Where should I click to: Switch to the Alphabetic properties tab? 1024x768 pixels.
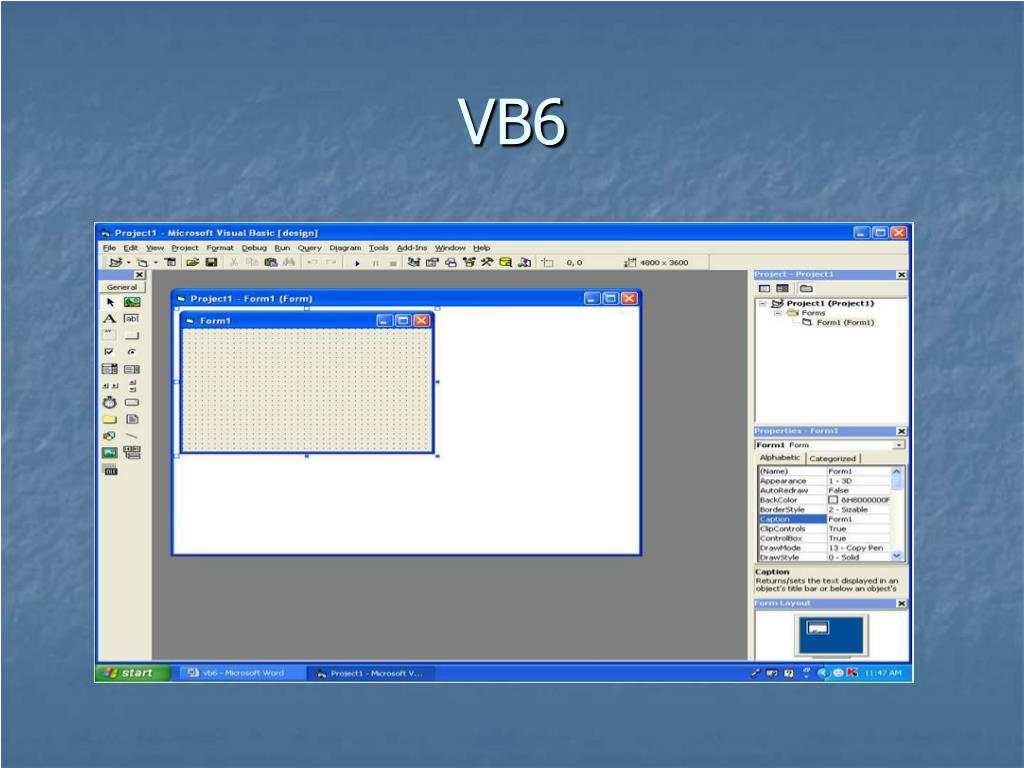(x=780, y=458)
